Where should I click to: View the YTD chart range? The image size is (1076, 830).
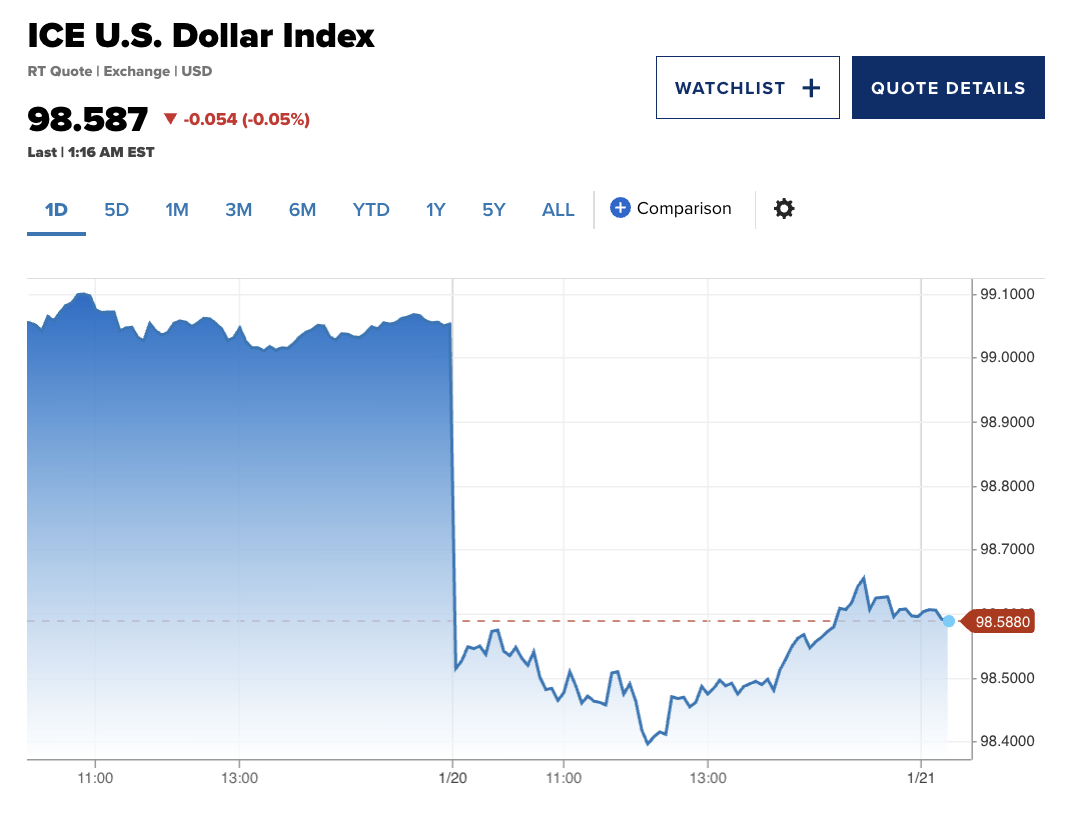click(371, 210)
